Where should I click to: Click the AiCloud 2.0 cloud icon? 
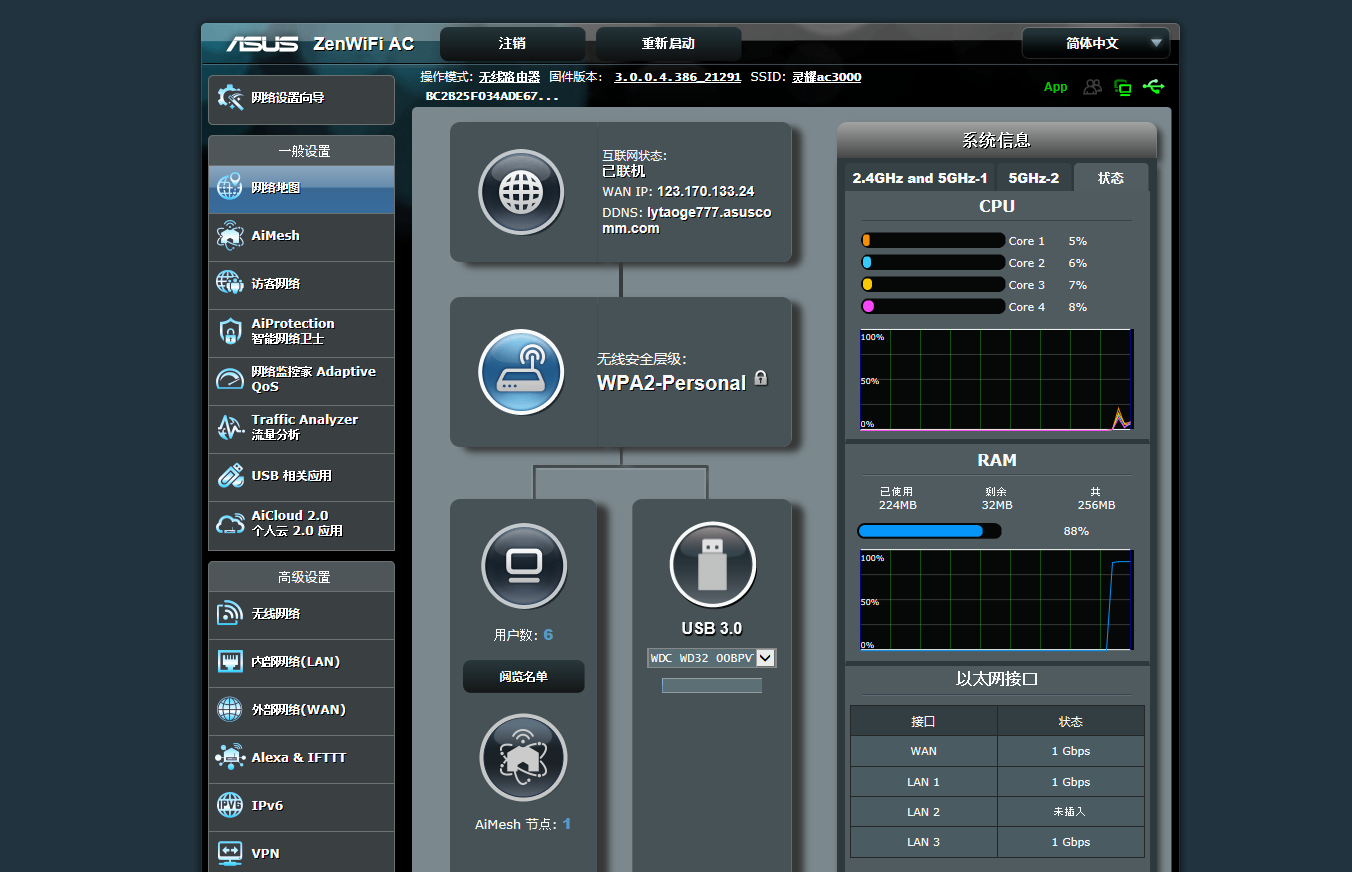click(230, 524)
